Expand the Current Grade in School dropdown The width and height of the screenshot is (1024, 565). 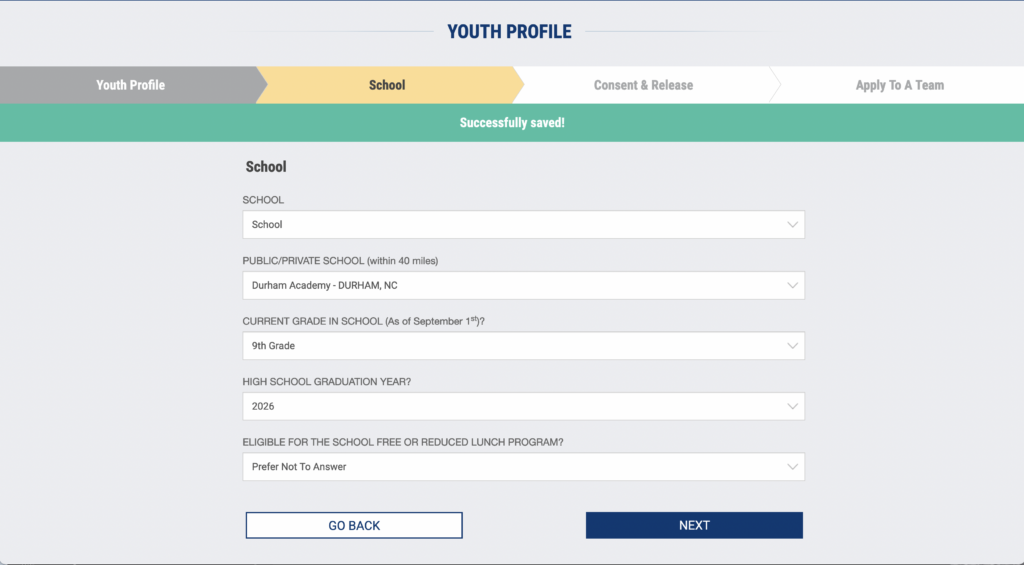tap(523, 346)
